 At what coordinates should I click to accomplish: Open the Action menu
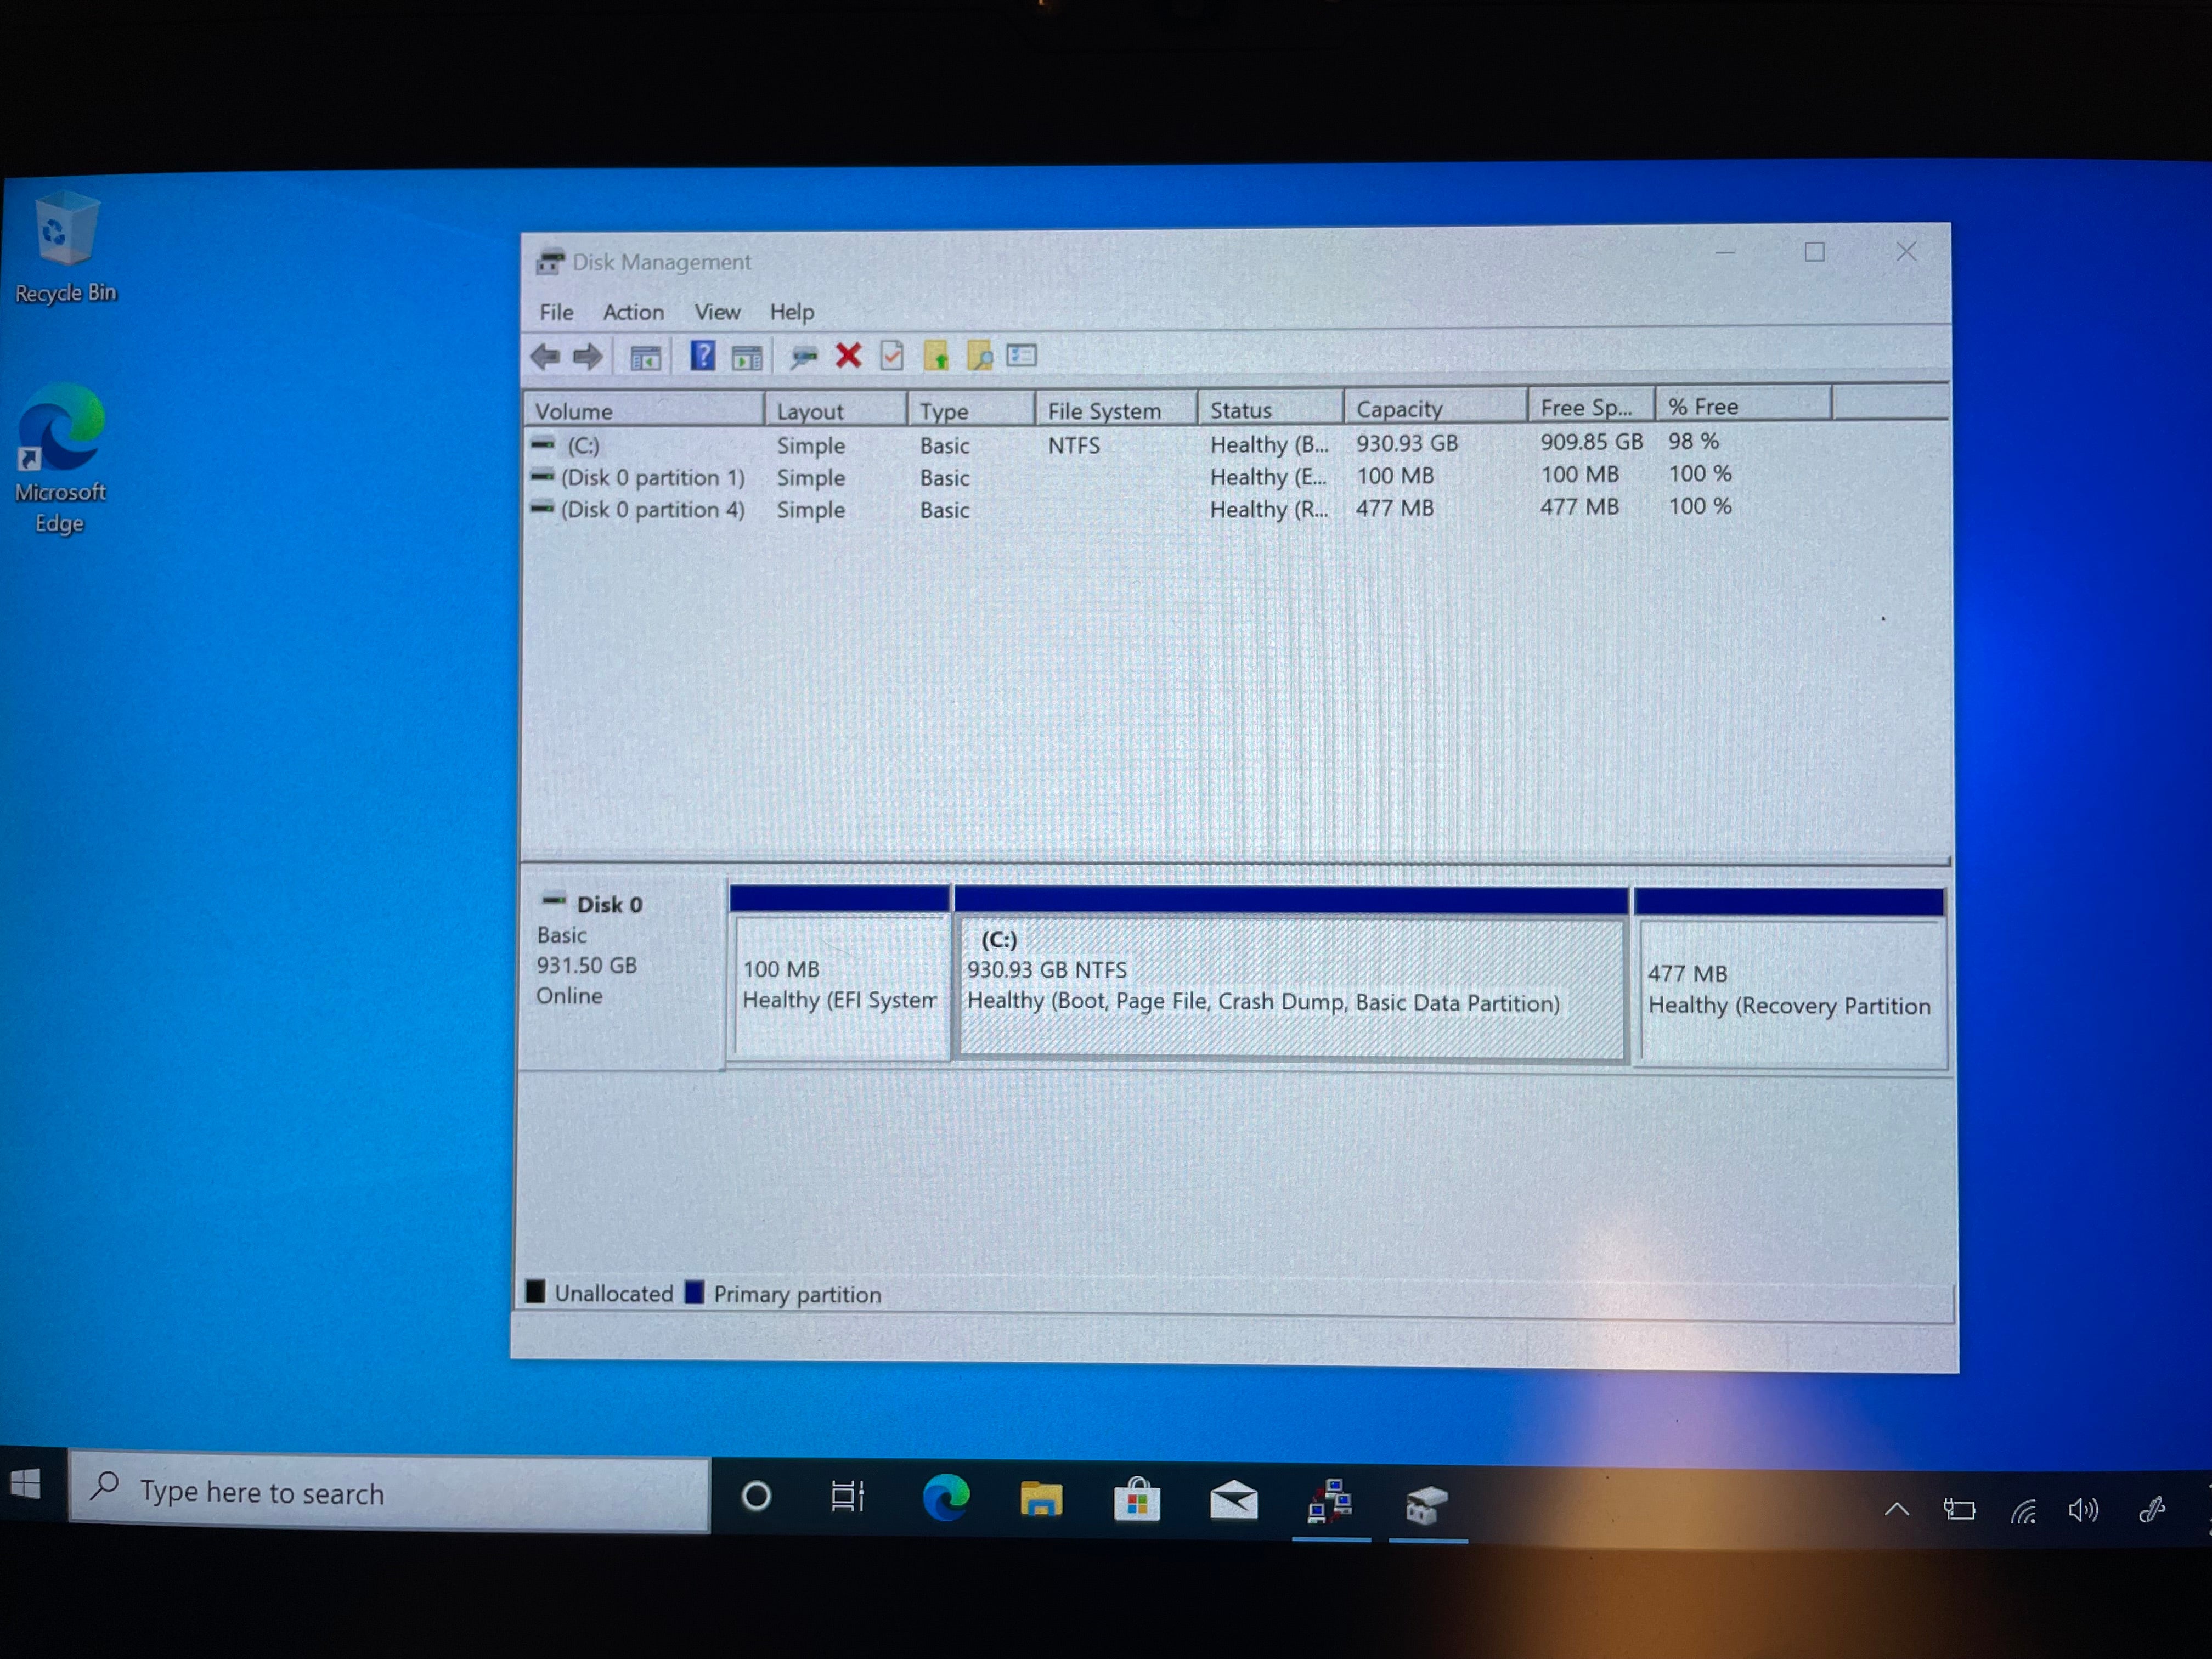(x=633, y=312)
